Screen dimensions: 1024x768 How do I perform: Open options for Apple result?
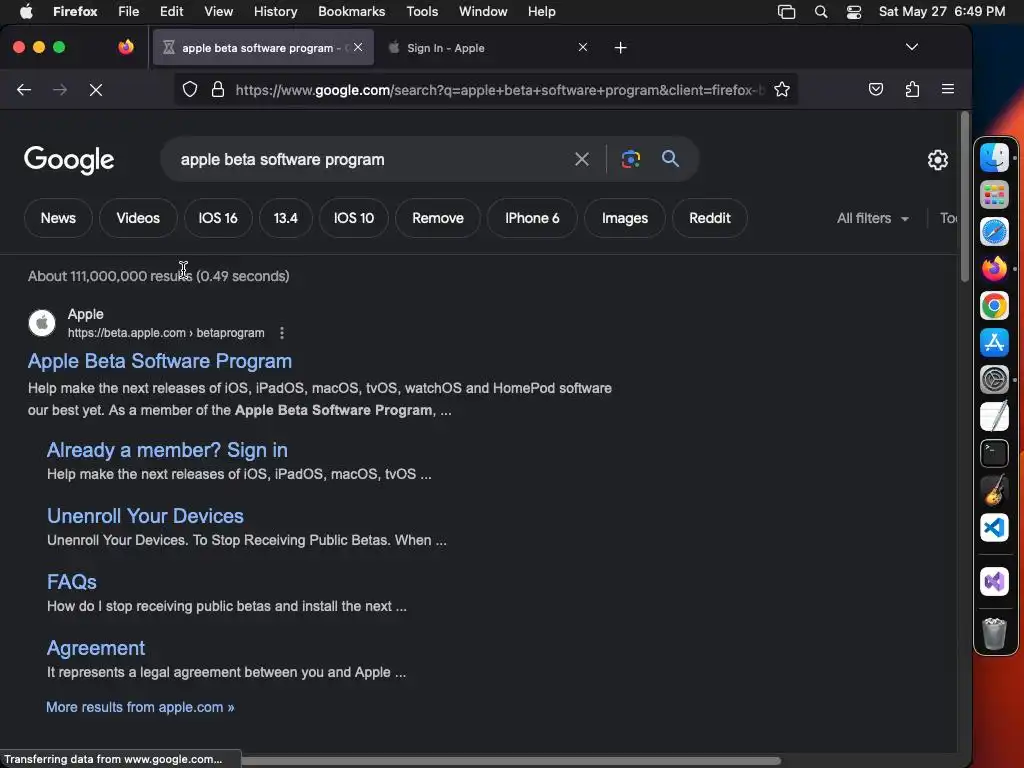[x=281, y=333]
